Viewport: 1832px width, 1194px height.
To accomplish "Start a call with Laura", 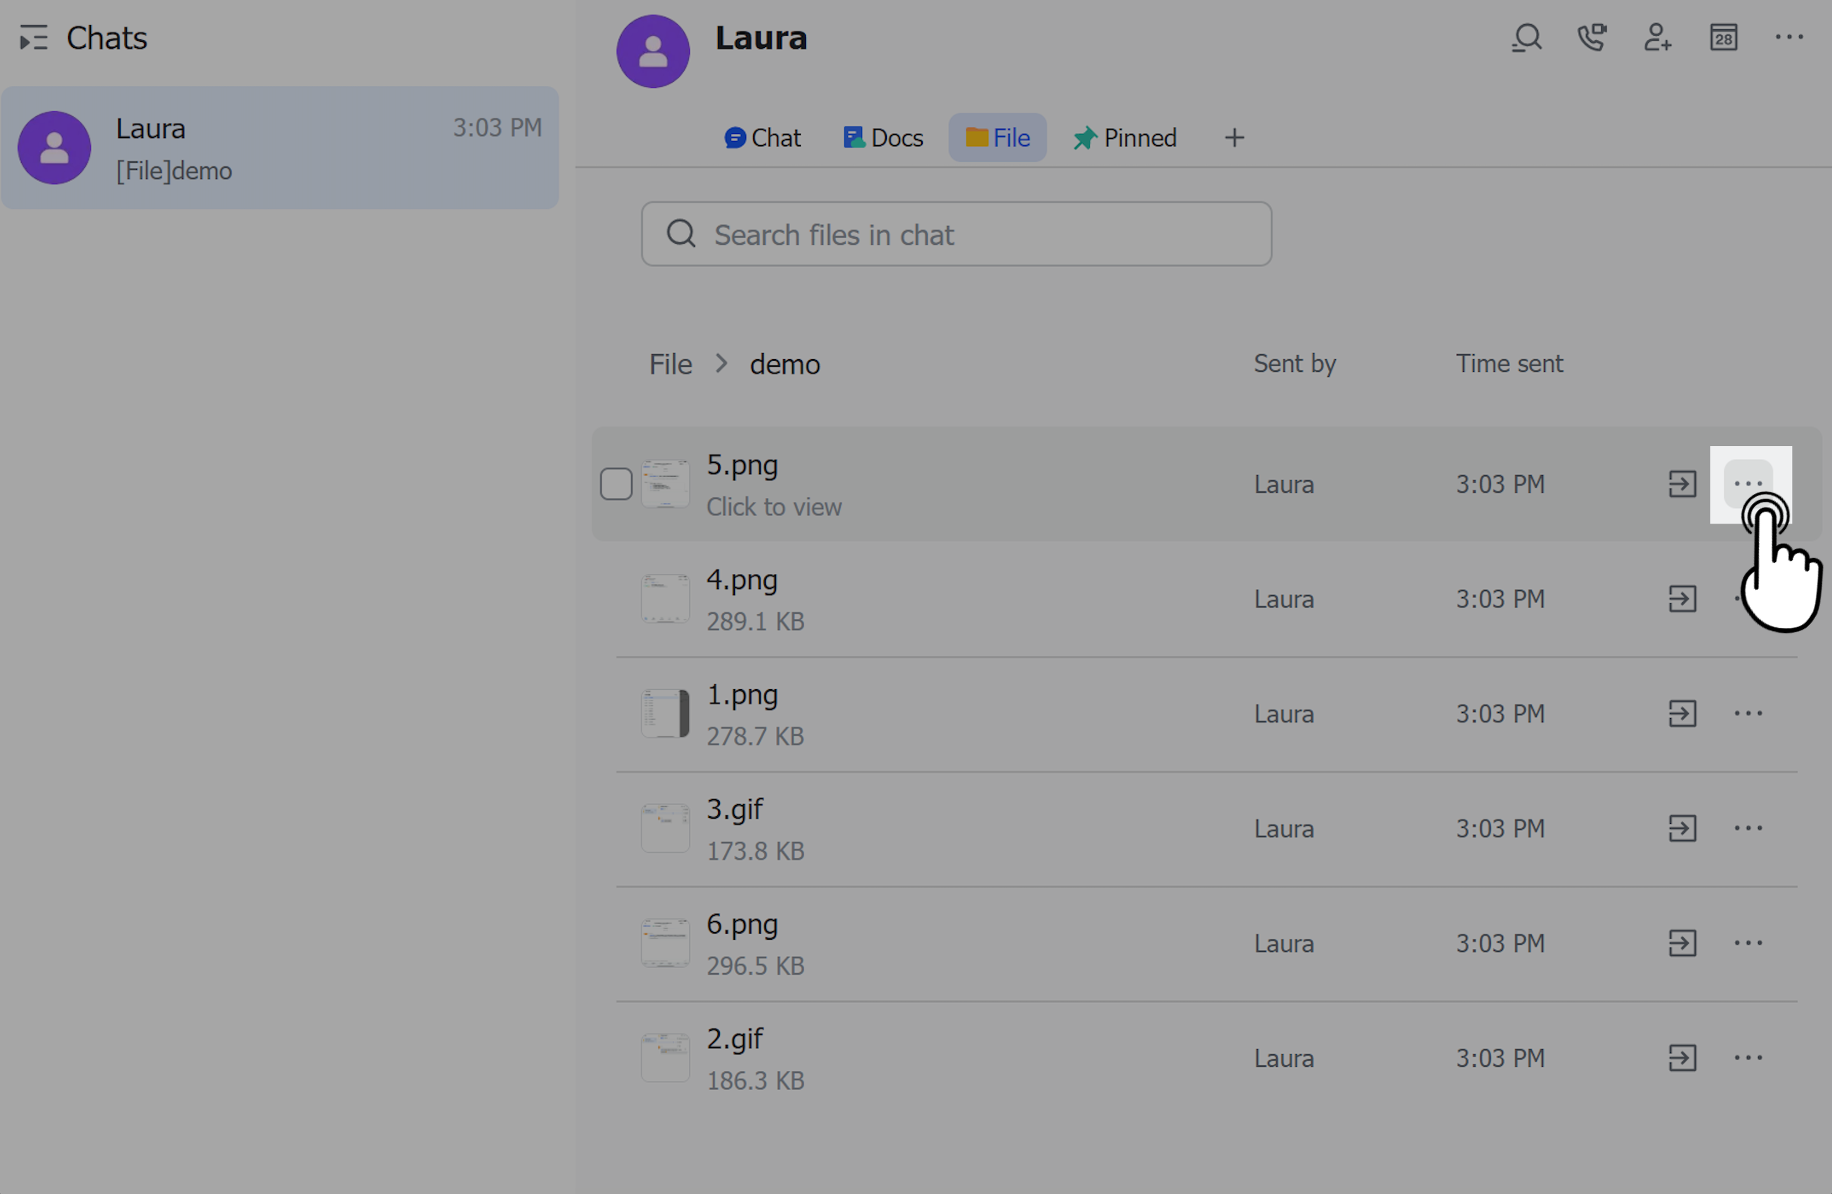I will pyautogui.click(x=1591, y=38).
